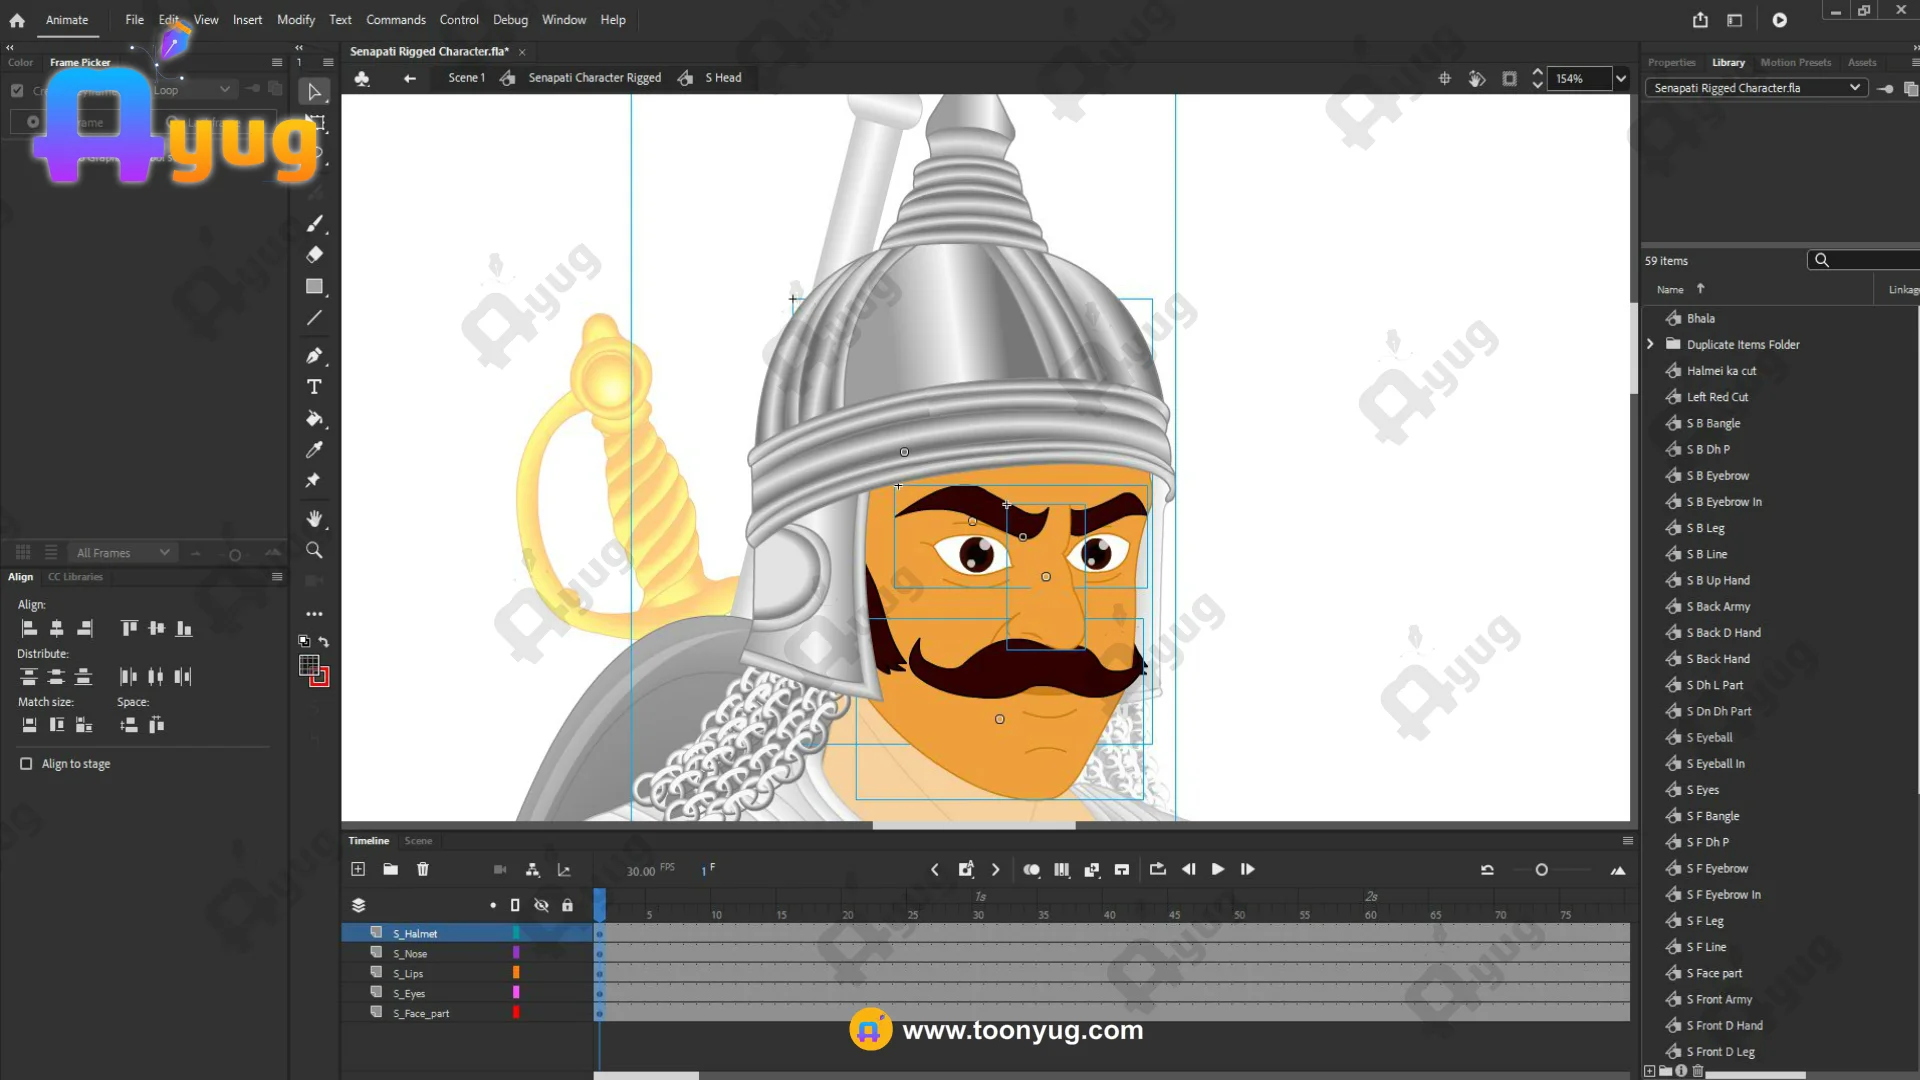Viewport: 1920px width, 1080px height.
Task: Toggle lock all layers icon
Action: (567, 905)
